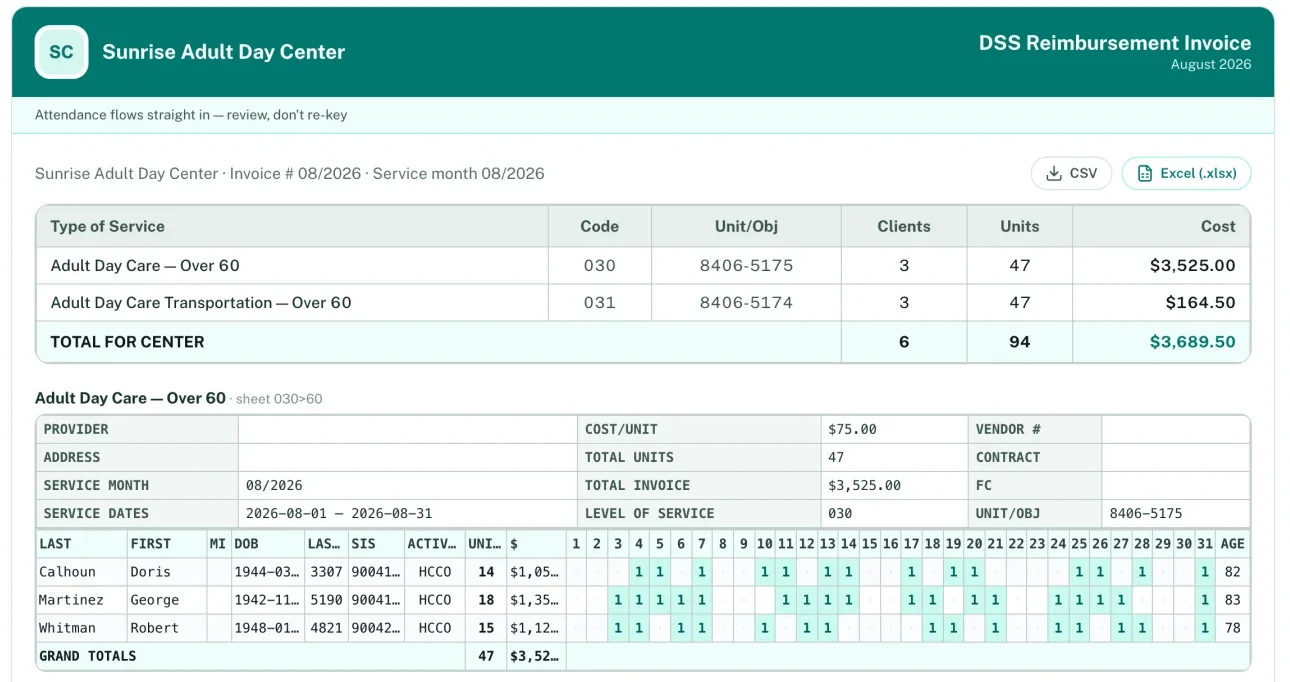The width and height of the screenshot is (1290, 682).
Task: Click service code 030 in summary table
Action: (599, 265)
